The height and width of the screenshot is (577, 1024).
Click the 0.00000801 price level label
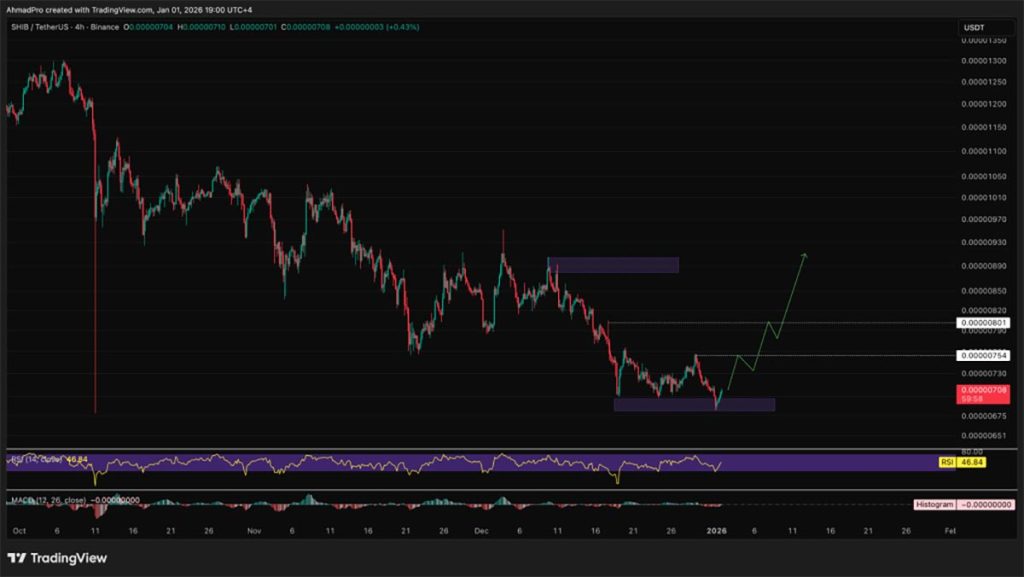pos(982,323)
